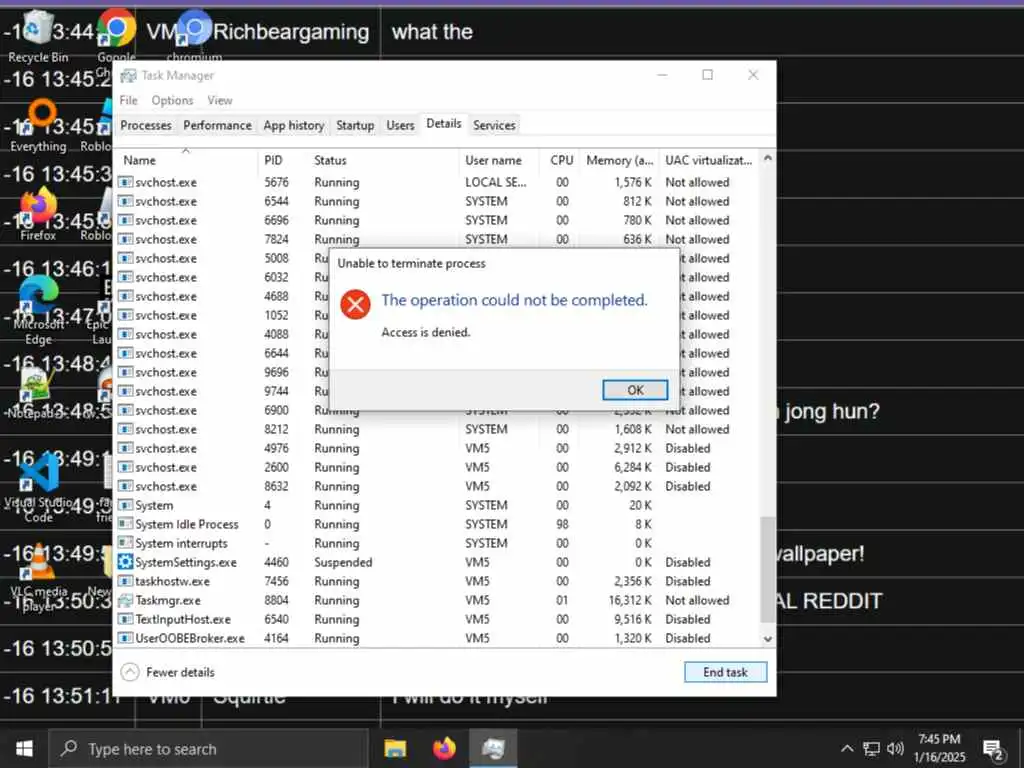This screenshot has height=768, width=1024.
Task: Click the Task Manager taskbar icon
Action: point(494,748)
